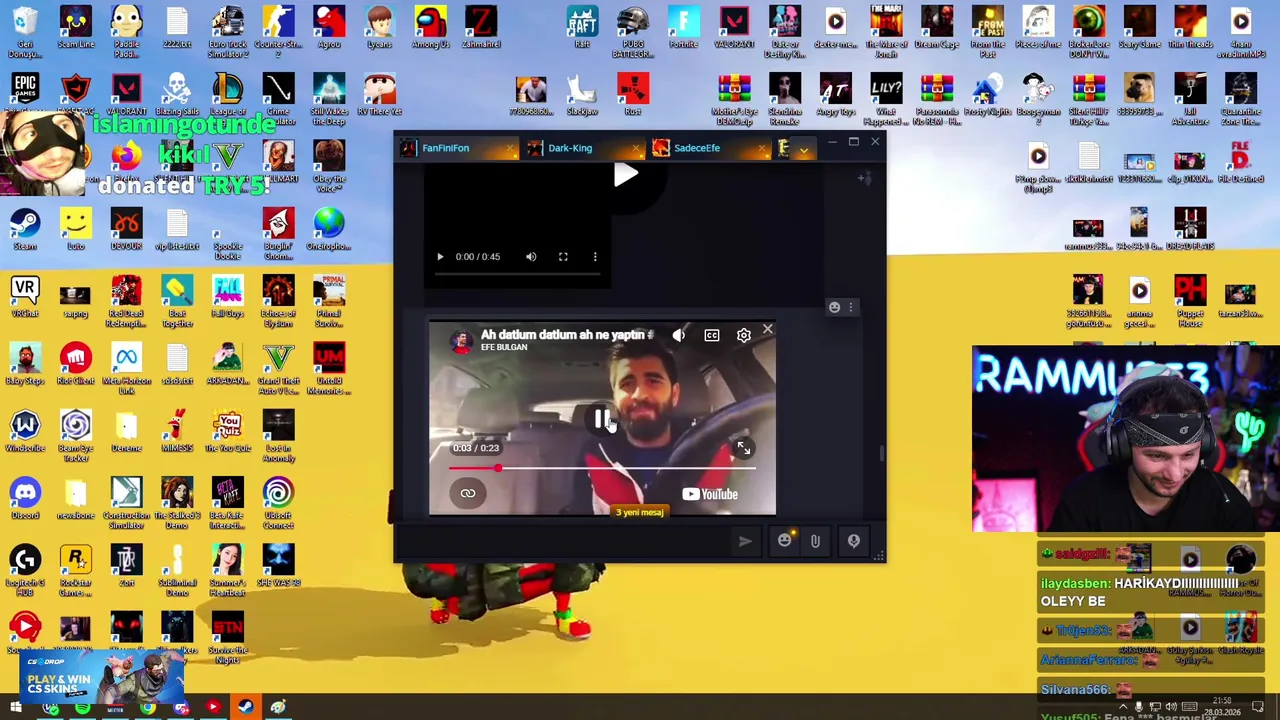The width and height of the screenshot is (1280, 720).
Task: Select the Raft desktop shortcut
Action: 582,28
